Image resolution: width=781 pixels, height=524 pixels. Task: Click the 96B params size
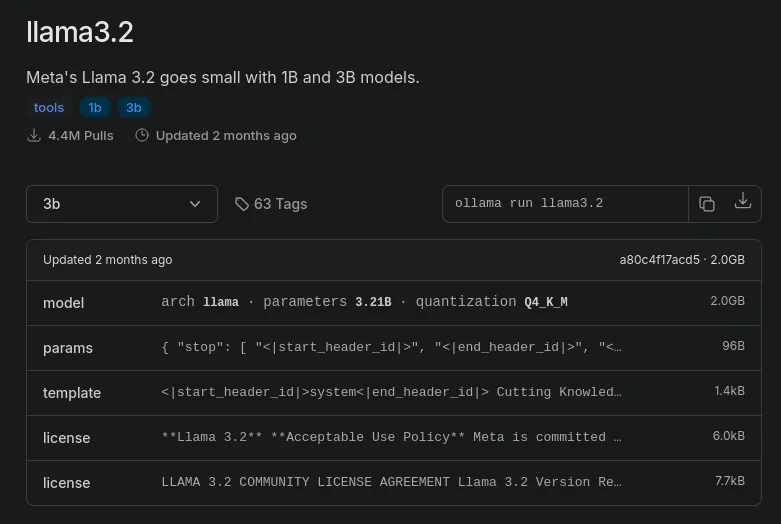(x=734, y=346)
